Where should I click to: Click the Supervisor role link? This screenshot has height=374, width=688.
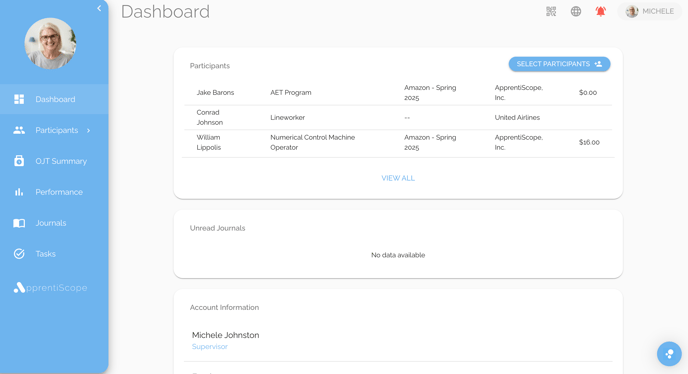(210, 347)
